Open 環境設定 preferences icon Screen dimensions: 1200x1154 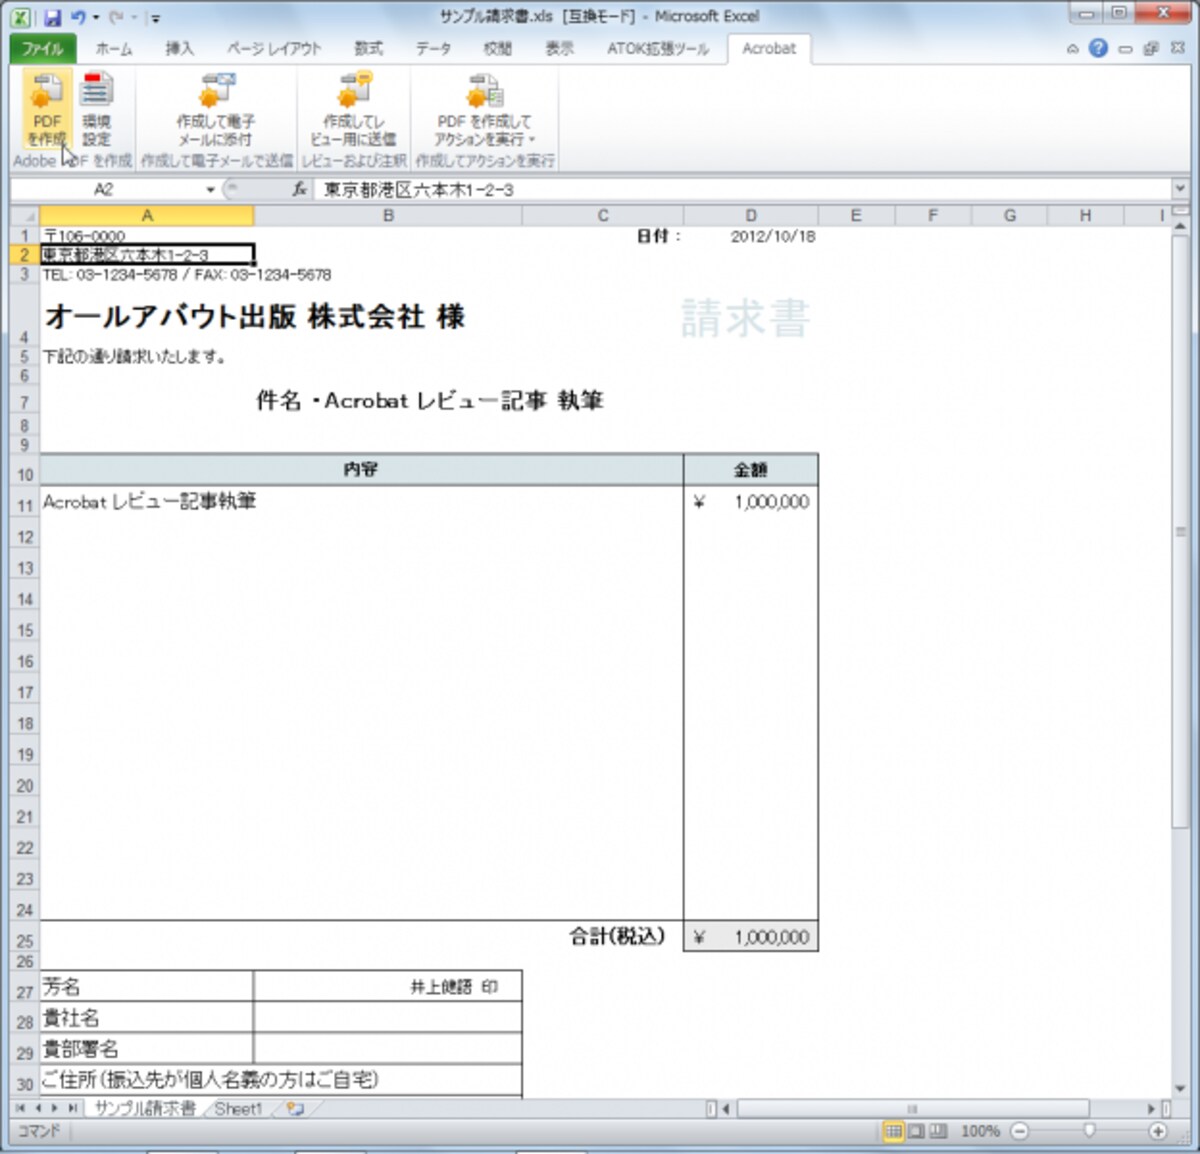[97, 109]
